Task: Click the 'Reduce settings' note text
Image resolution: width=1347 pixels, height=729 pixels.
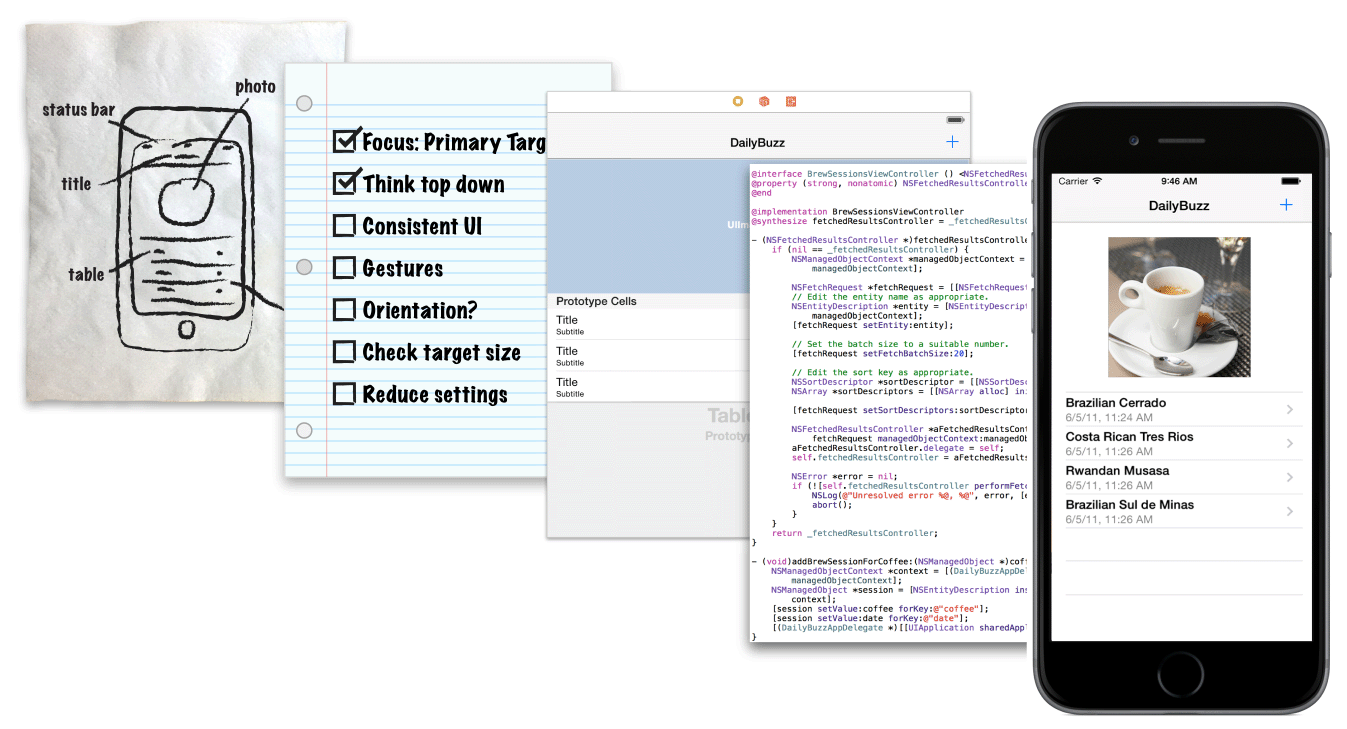Action: tap(435, 395)
